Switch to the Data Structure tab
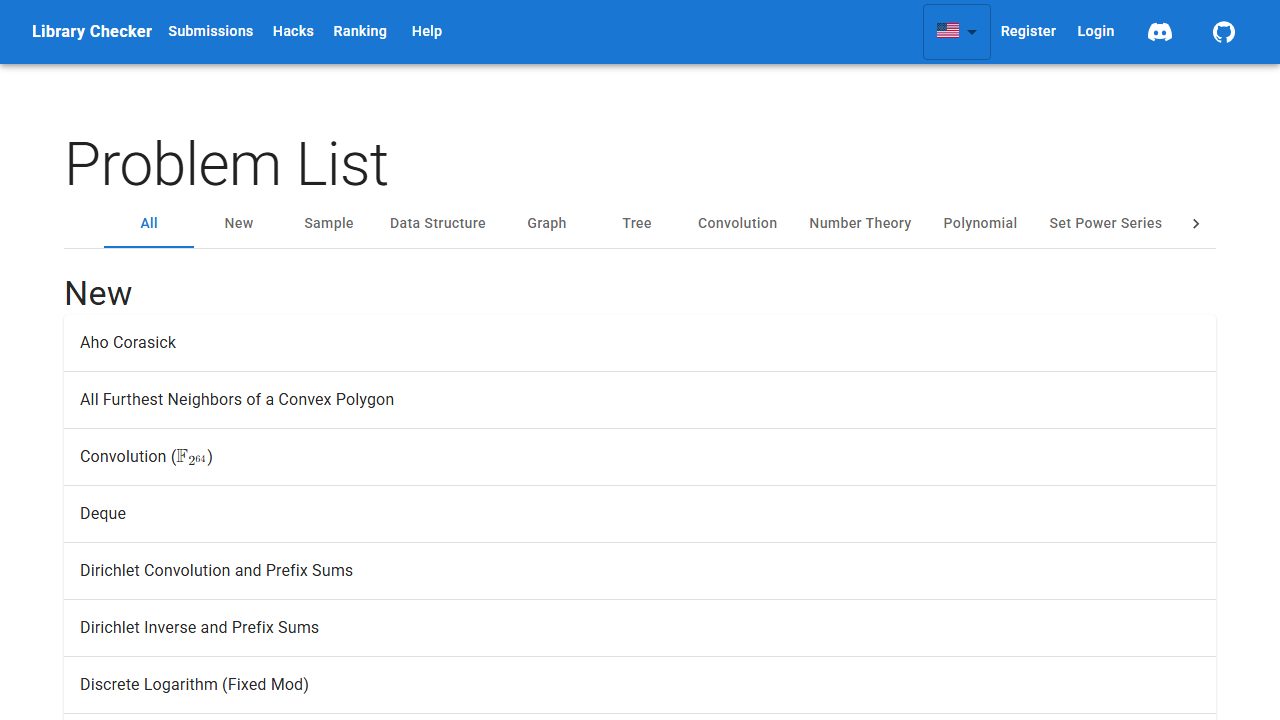Screen dimensions: 1280x720 [x=438, y=223]
